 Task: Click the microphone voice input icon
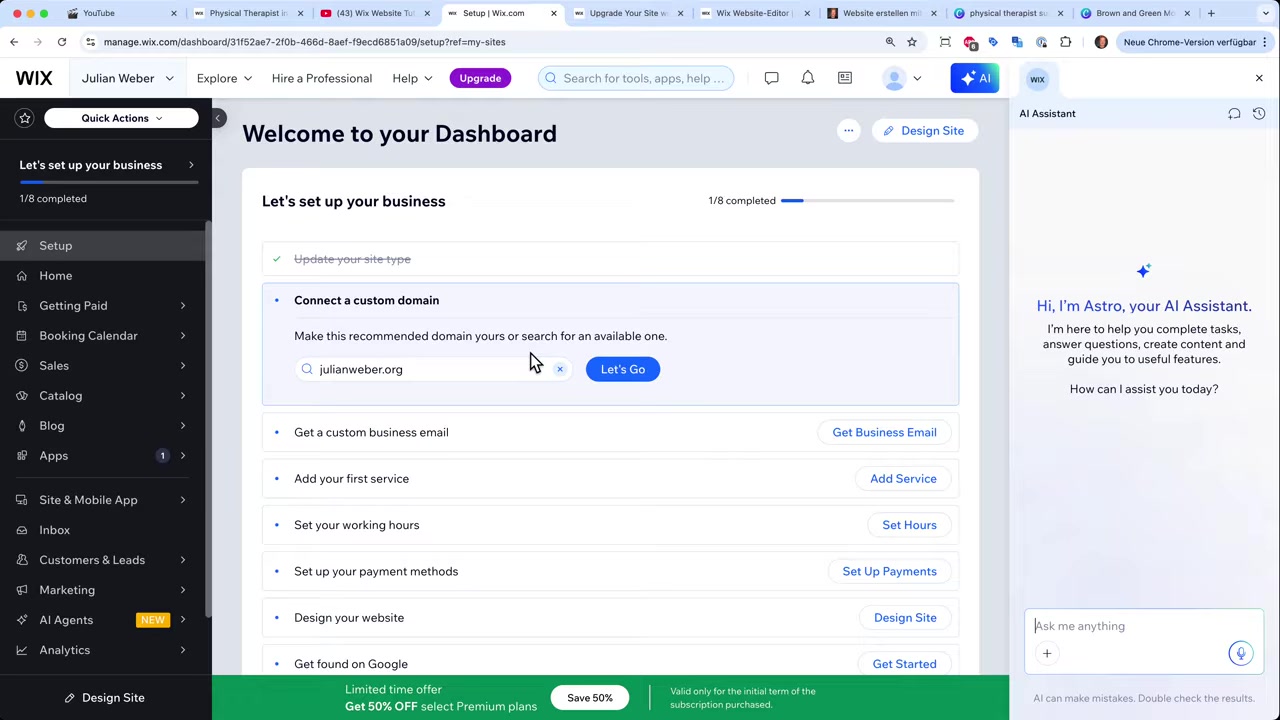coord(1240,653)
